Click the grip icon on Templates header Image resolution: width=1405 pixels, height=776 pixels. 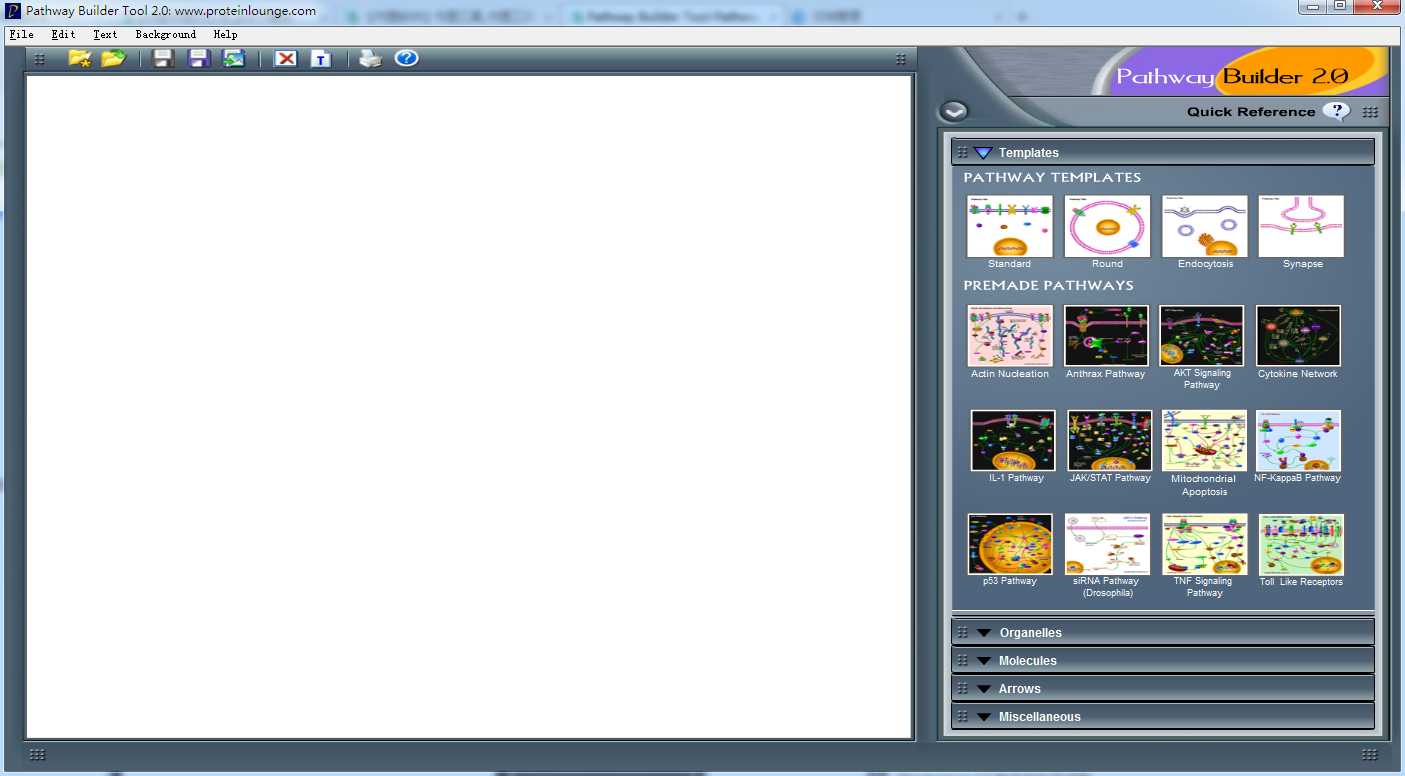(x=962, y=153)
